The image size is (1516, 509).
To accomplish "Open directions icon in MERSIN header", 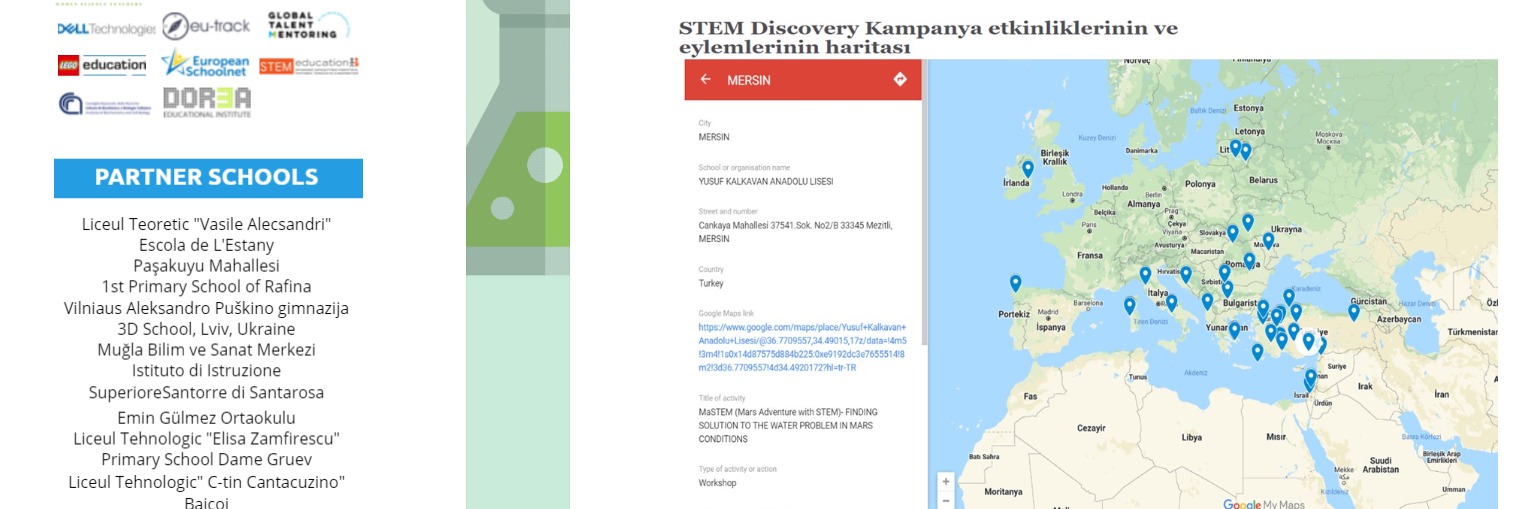I will pos(900,79).
